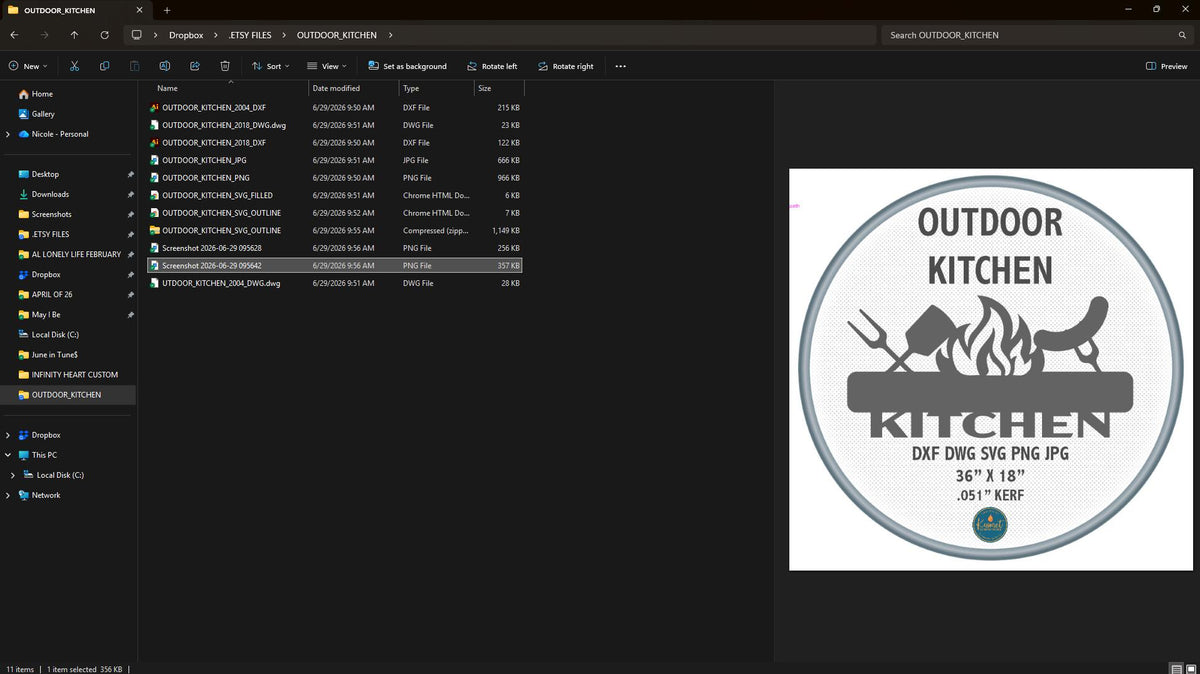
Task: Toggle the Preview pane button
Action: coord(1167,66)
